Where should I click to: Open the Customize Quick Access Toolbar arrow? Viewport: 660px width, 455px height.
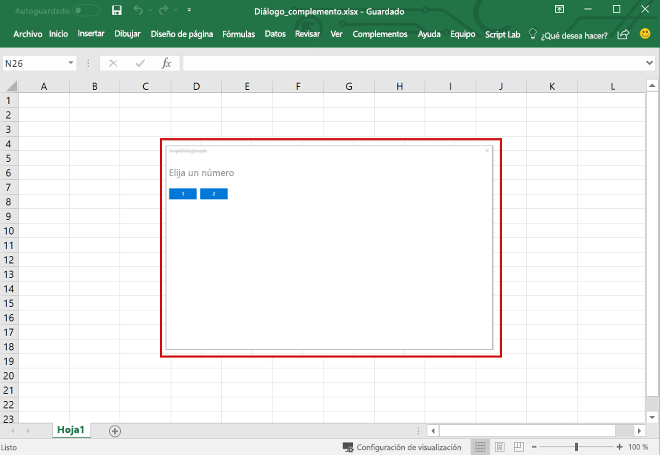pos(189,10)
